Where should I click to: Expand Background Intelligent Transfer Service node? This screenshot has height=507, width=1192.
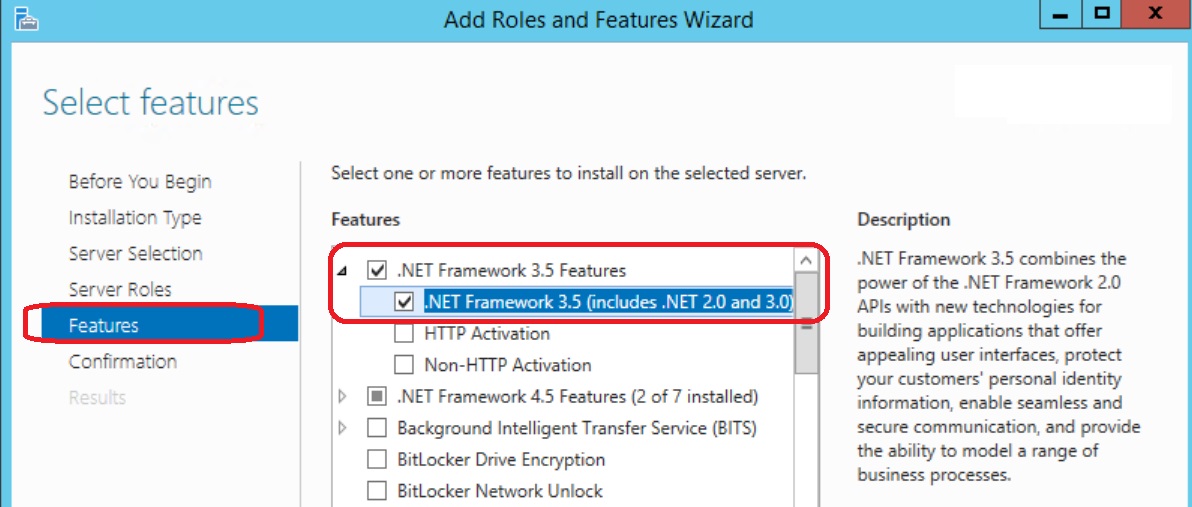[342, 428]
